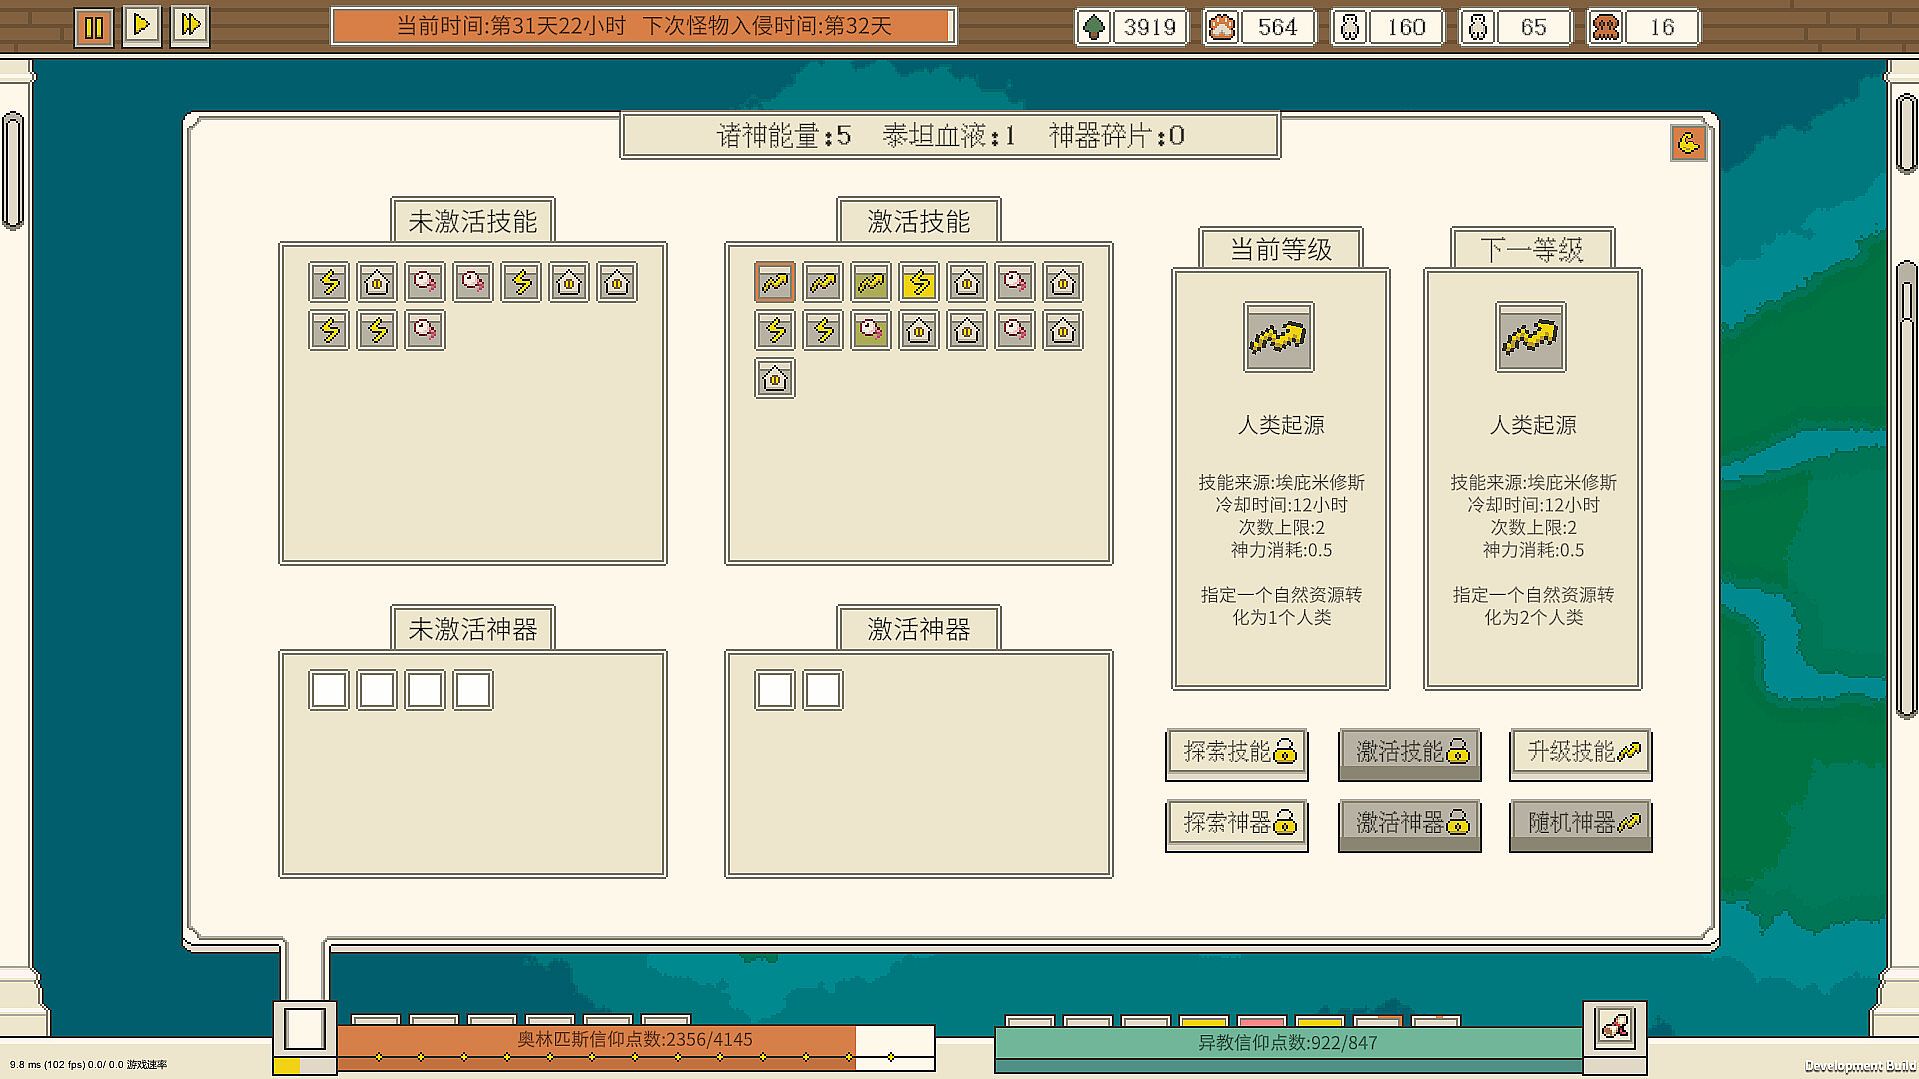This screenshot has width=1919, height=1079.
Task: Click the 探索技能 button
Action: [1237, 753]
